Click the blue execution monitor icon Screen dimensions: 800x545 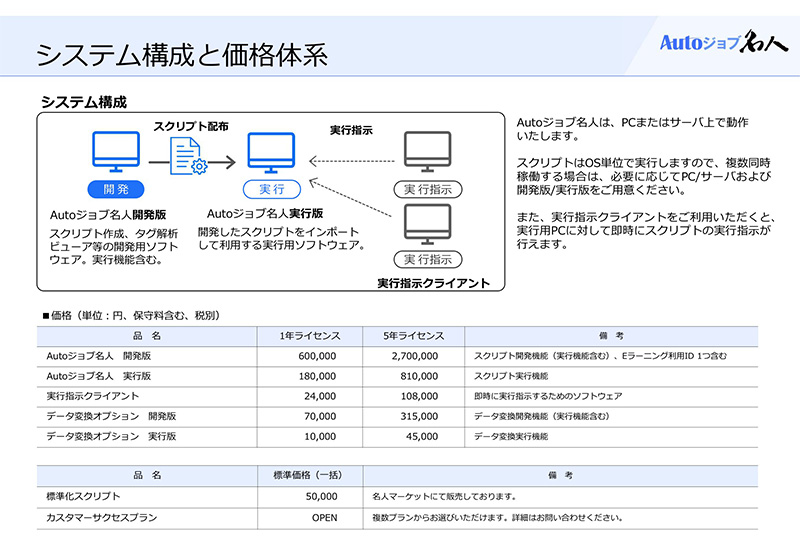point(271,153)
